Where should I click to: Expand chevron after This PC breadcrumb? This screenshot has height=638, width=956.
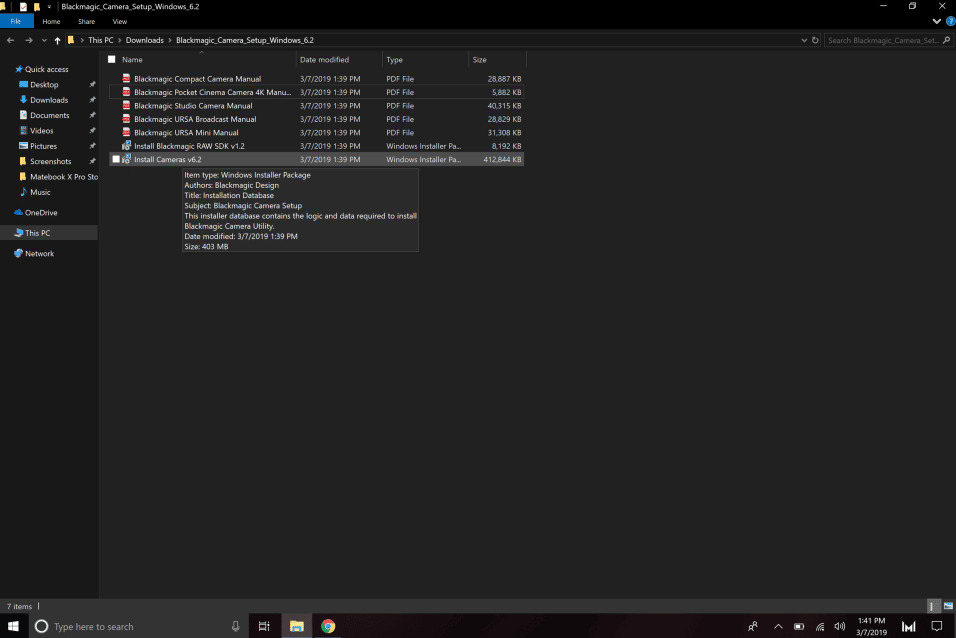pyautogui.click(x=120, y=40)
